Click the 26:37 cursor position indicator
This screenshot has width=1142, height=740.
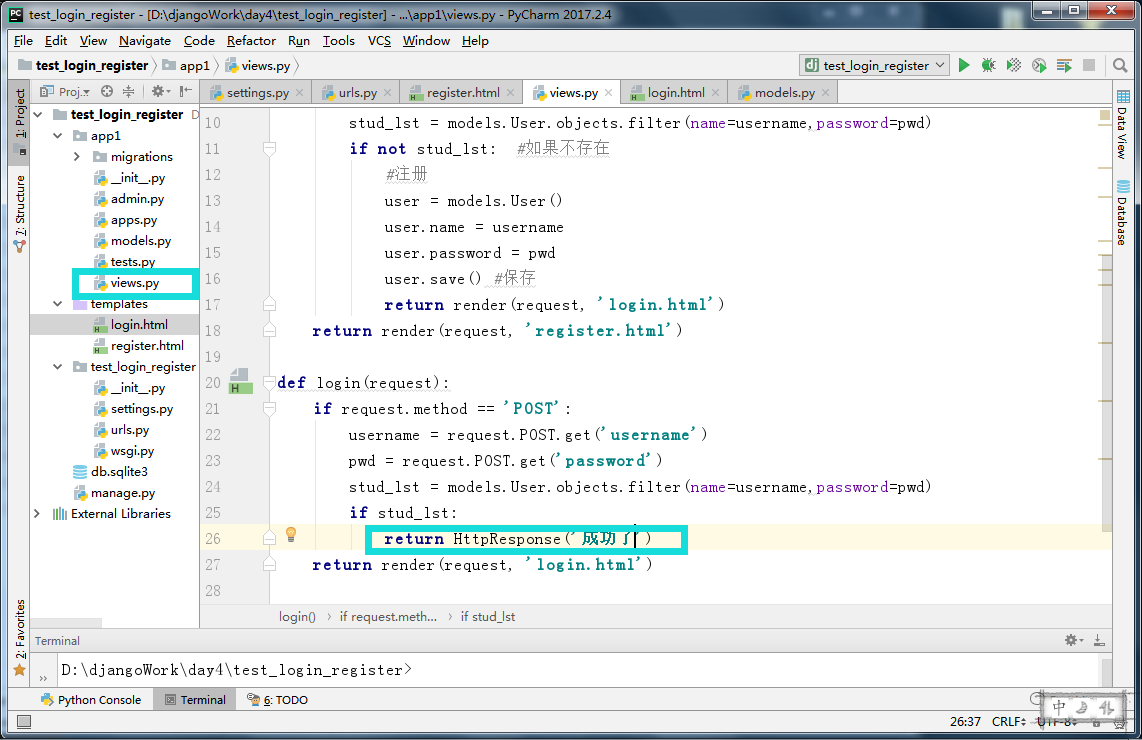pos(965,722)
